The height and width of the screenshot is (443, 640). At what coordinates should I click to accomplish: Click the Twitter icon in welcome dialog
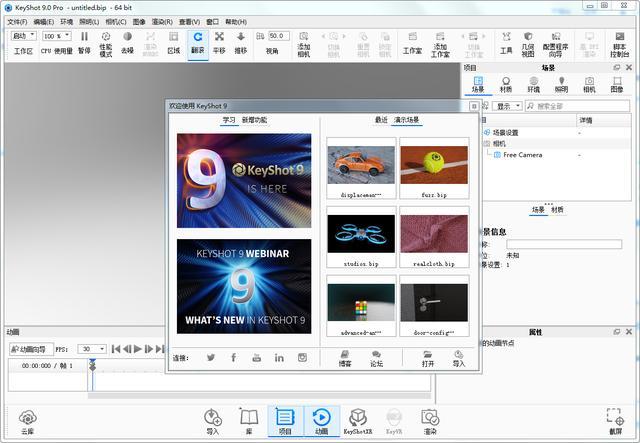(x=211, y=357)
